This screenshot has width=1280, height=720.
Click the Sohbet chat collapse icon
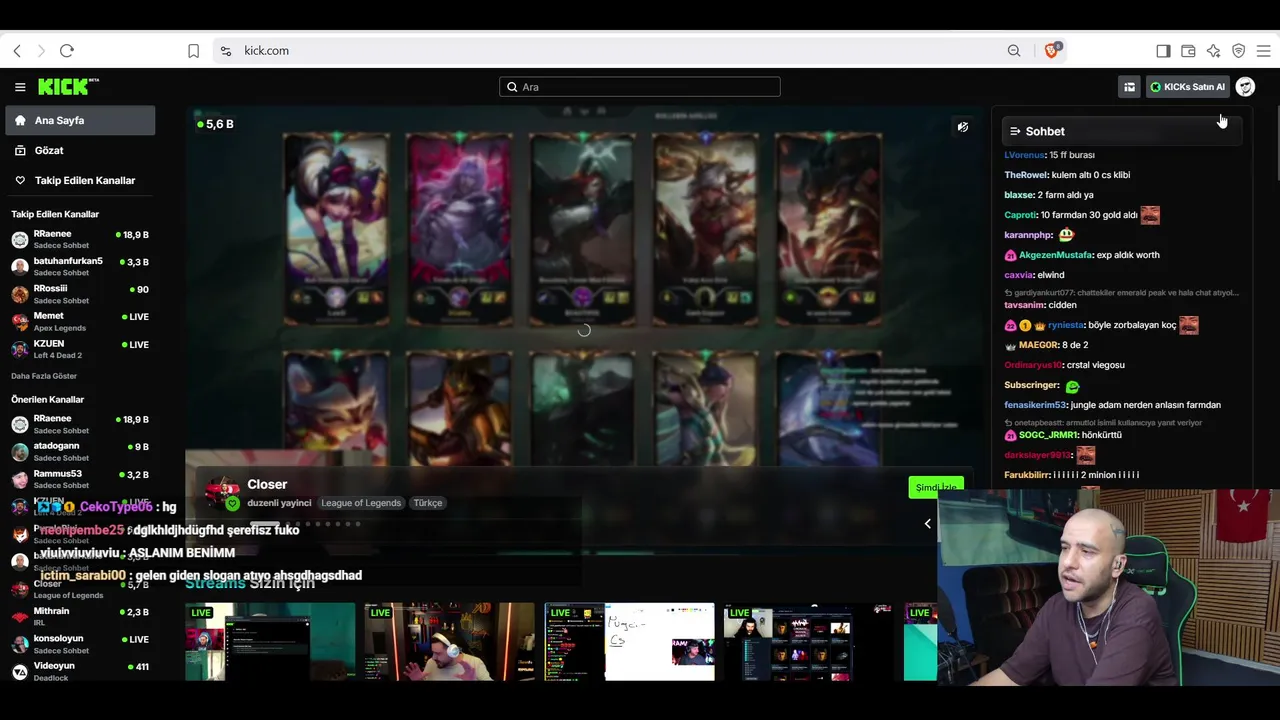tap(1015, 131)
